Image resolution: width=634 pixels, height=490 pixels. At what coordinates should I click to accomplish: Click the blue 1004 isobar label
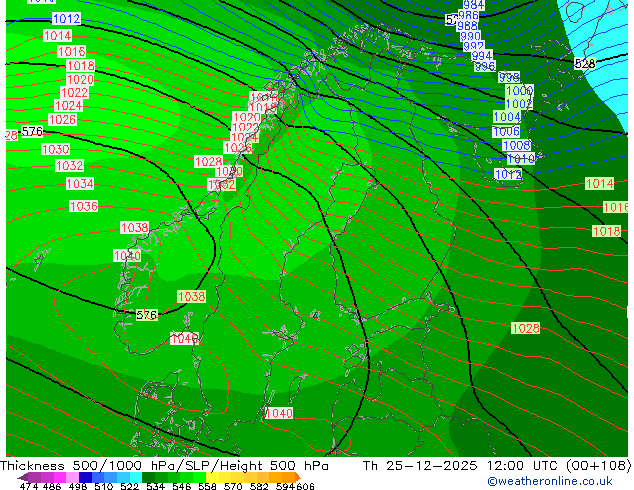tap(507, 117)
